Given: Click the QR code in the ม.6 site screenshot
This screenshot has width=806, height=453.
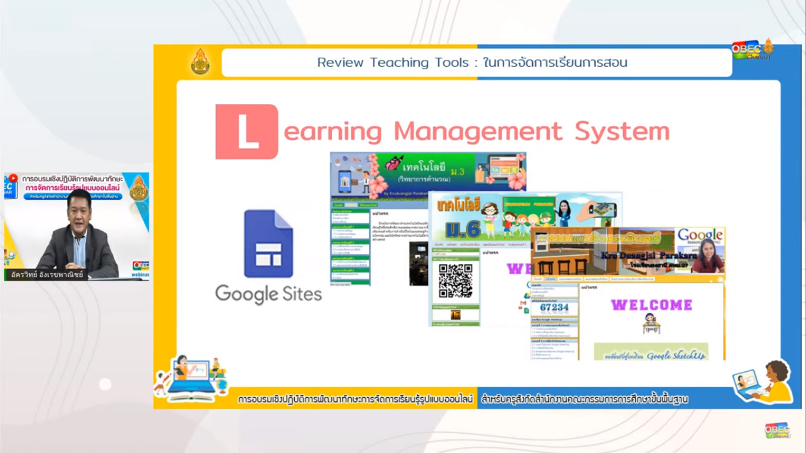Looking at the screenshot, I should [x=455, y=281].
